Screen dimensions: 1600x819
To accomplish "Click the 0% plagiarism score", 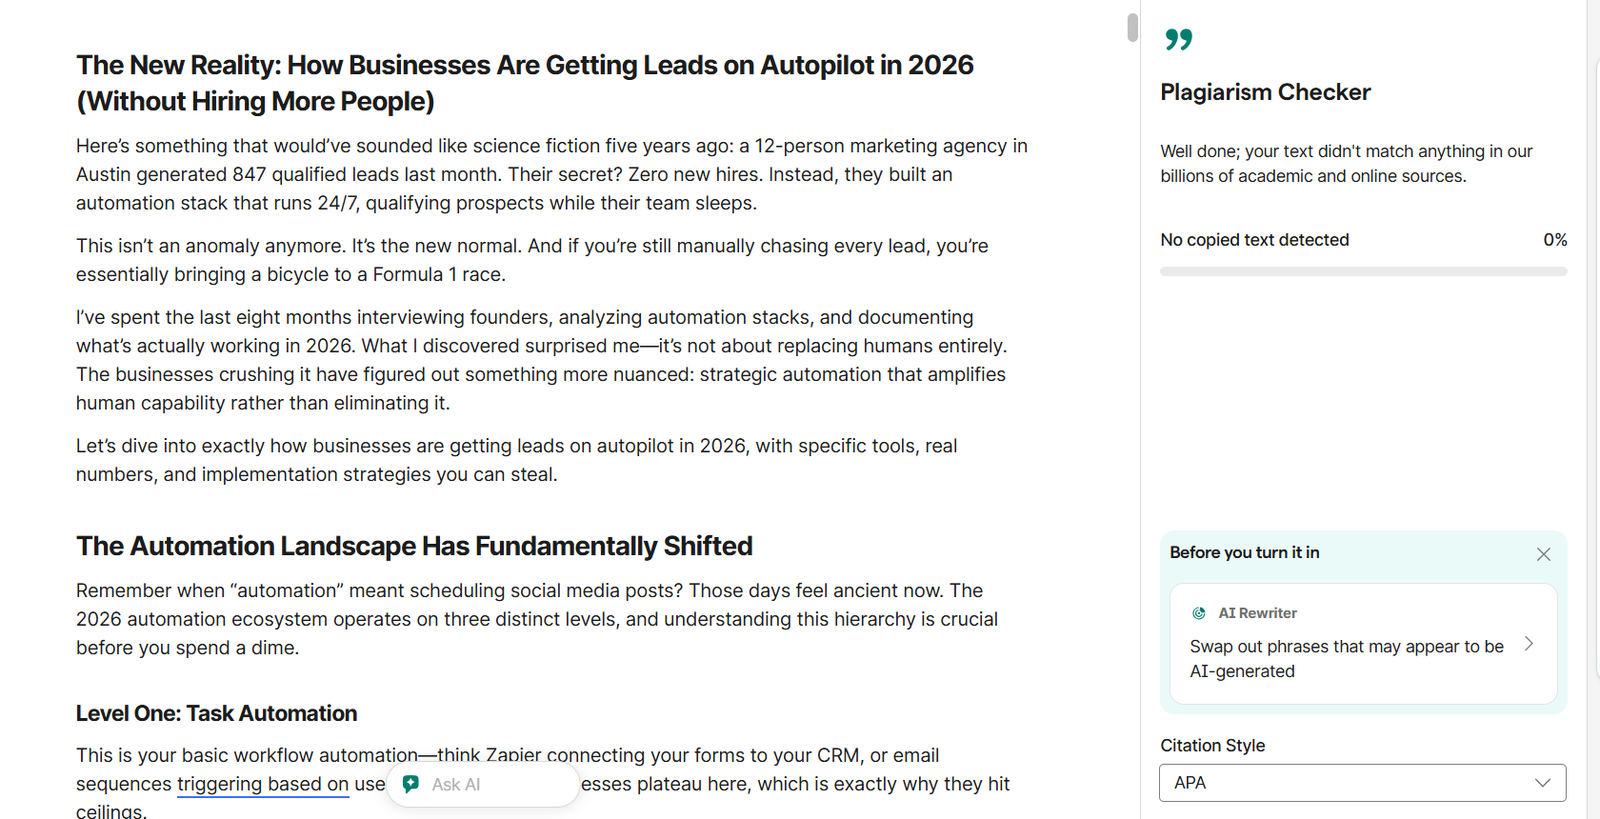I will coord(1554,240).
